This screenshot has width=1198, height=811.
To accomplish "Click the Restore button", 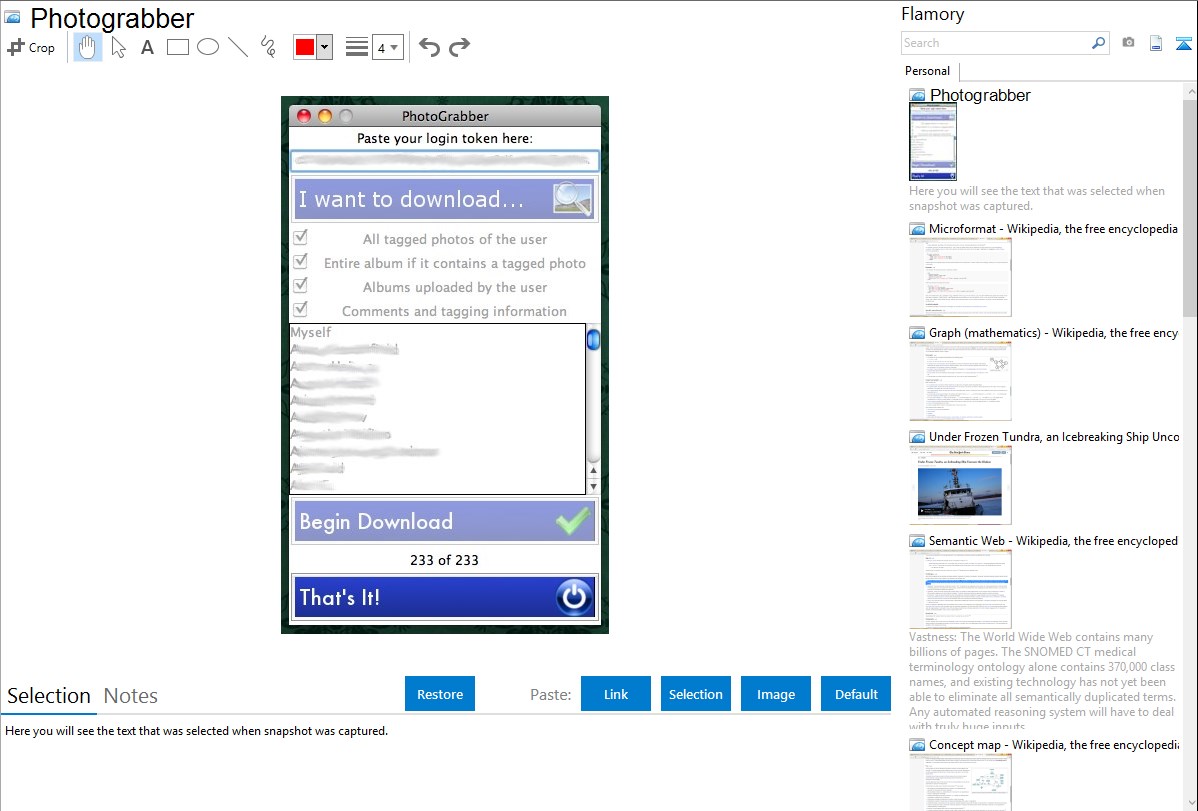I will (440, 694).
